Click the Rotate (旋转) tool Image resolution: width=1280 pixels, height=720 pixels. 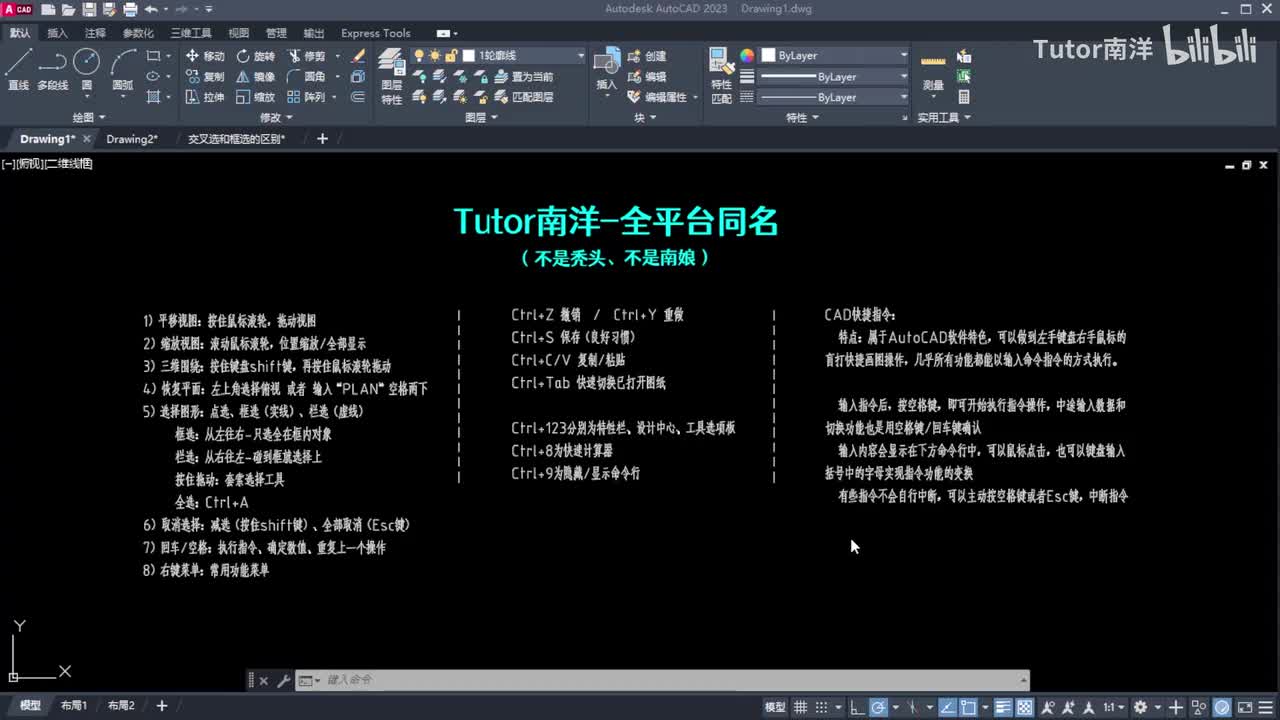[x=255, y=56]
